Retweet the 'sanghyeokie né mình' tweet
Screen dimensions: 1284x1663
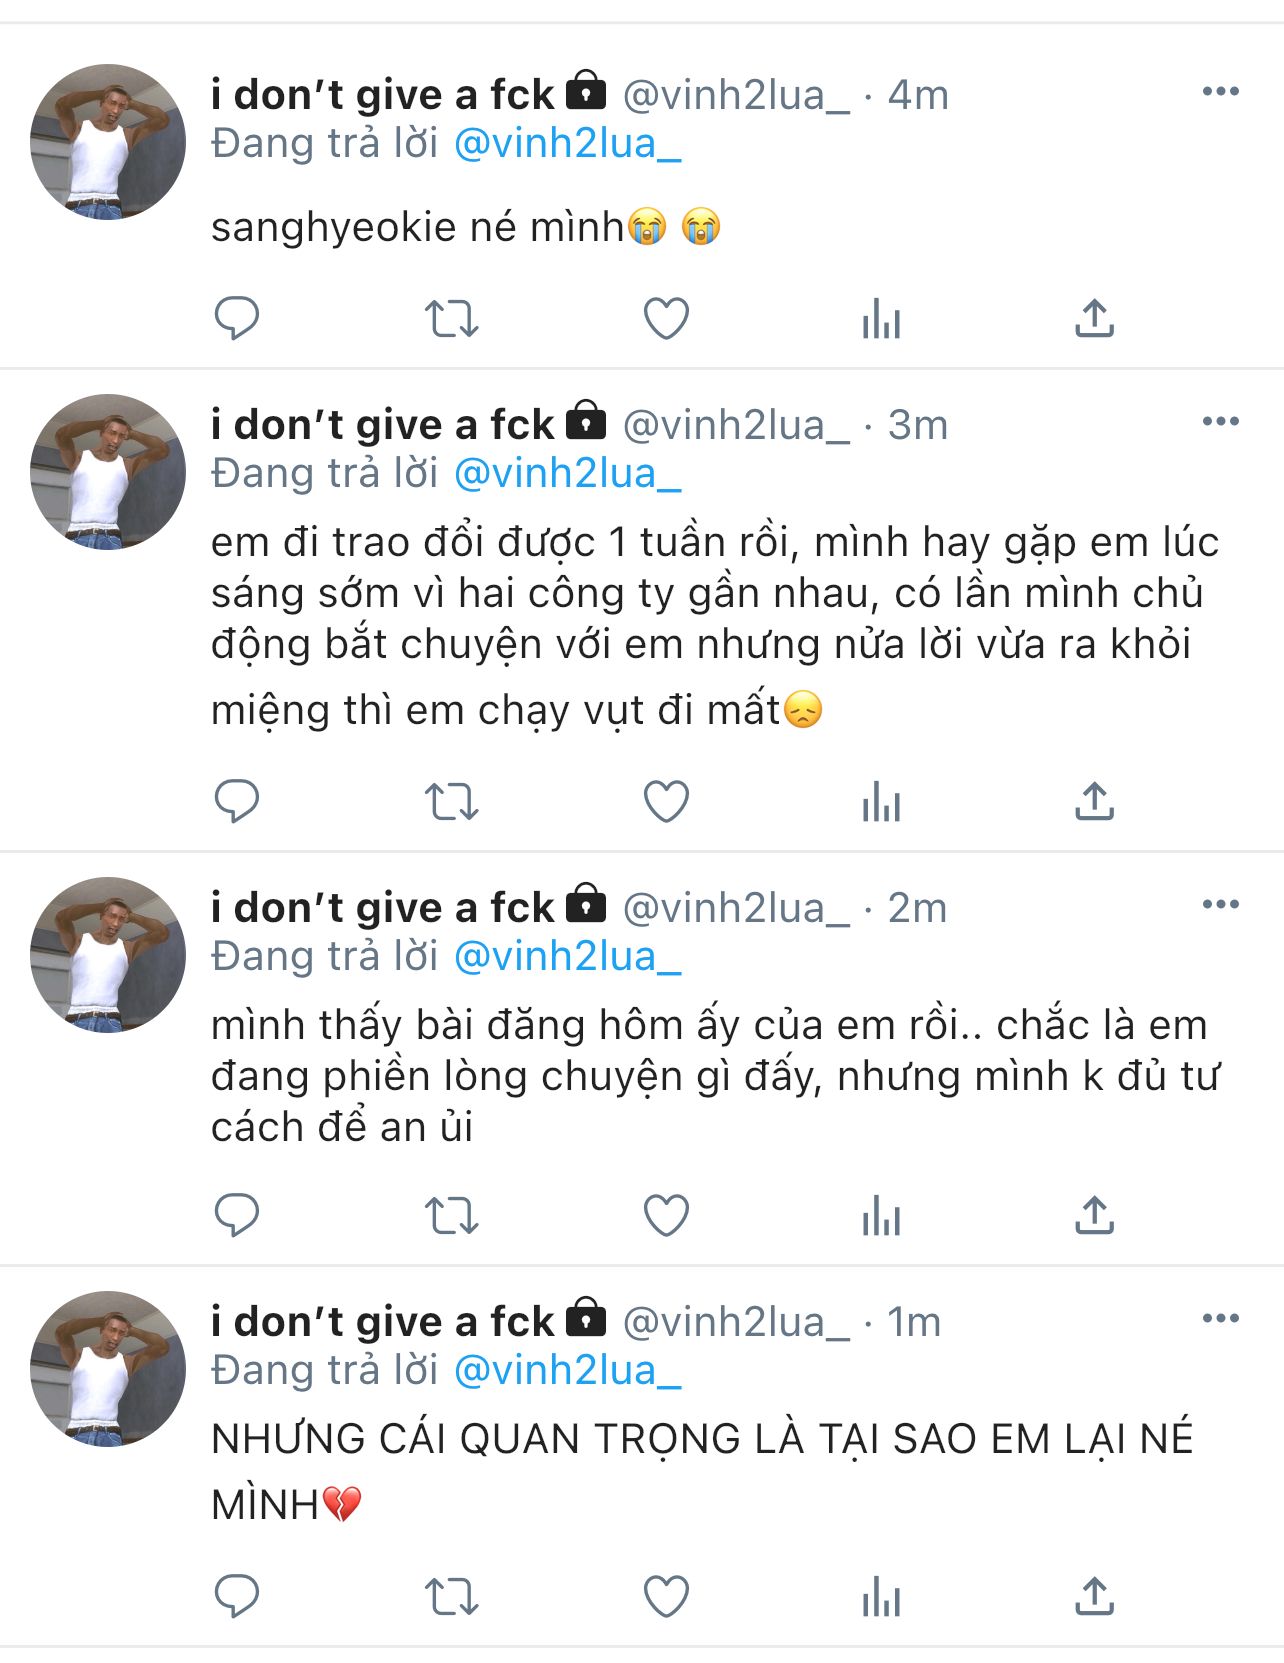452,319
